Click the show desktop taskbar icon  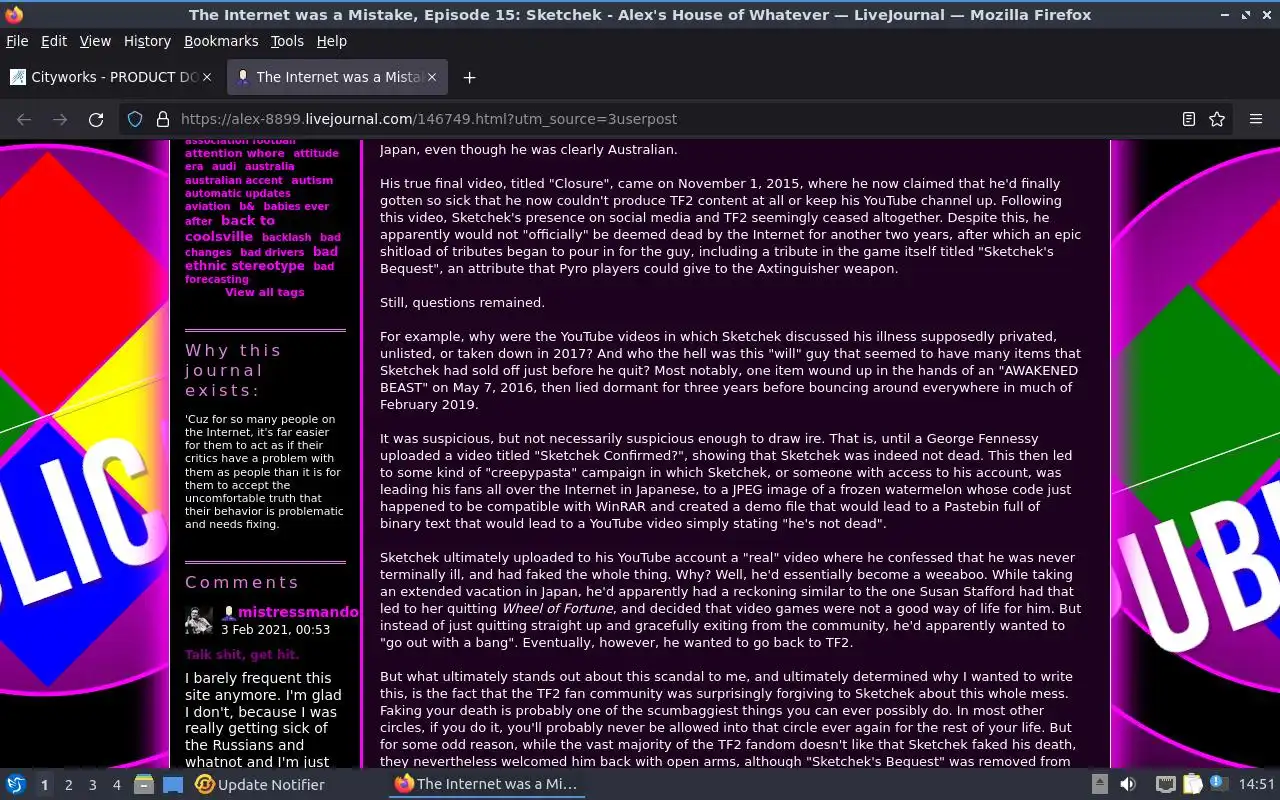(173, 784)
